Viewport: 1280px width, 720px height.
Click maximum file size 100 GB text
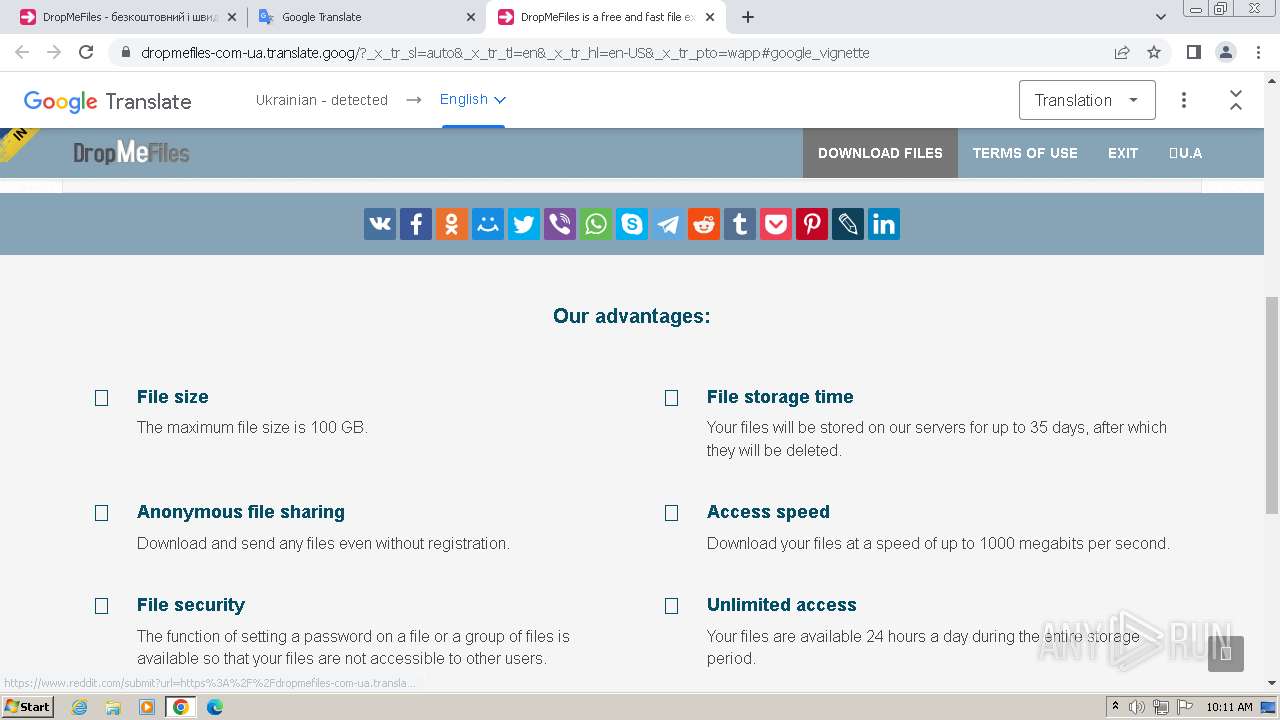click(x=252, y=427)
